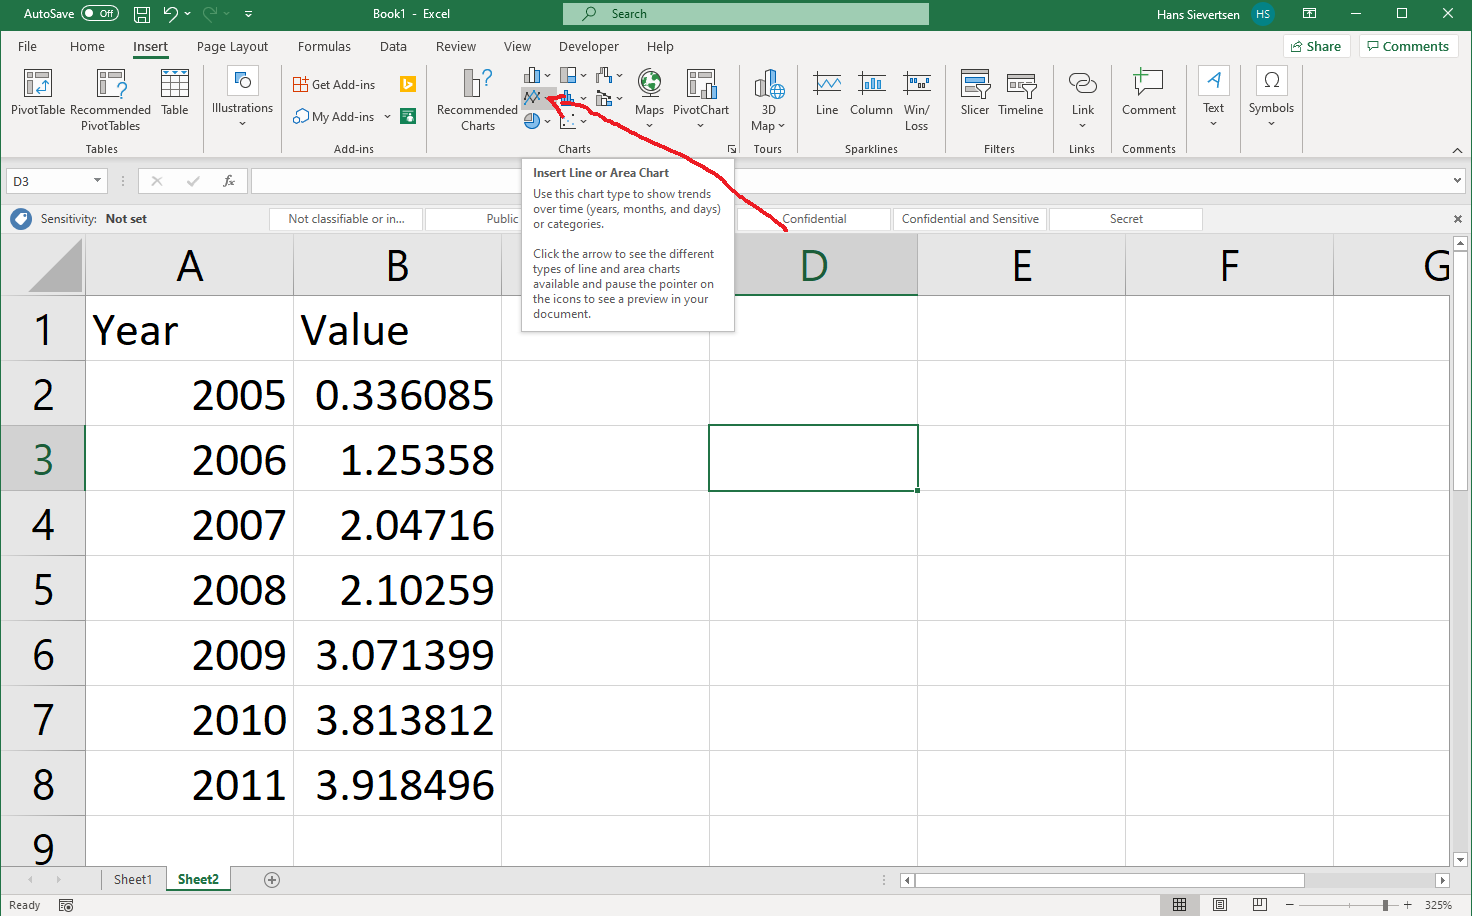Open the Bing Maps add-in icon
Image resolution: width=1472 pixels, height=916 pixels.
[x=408, y=85]
